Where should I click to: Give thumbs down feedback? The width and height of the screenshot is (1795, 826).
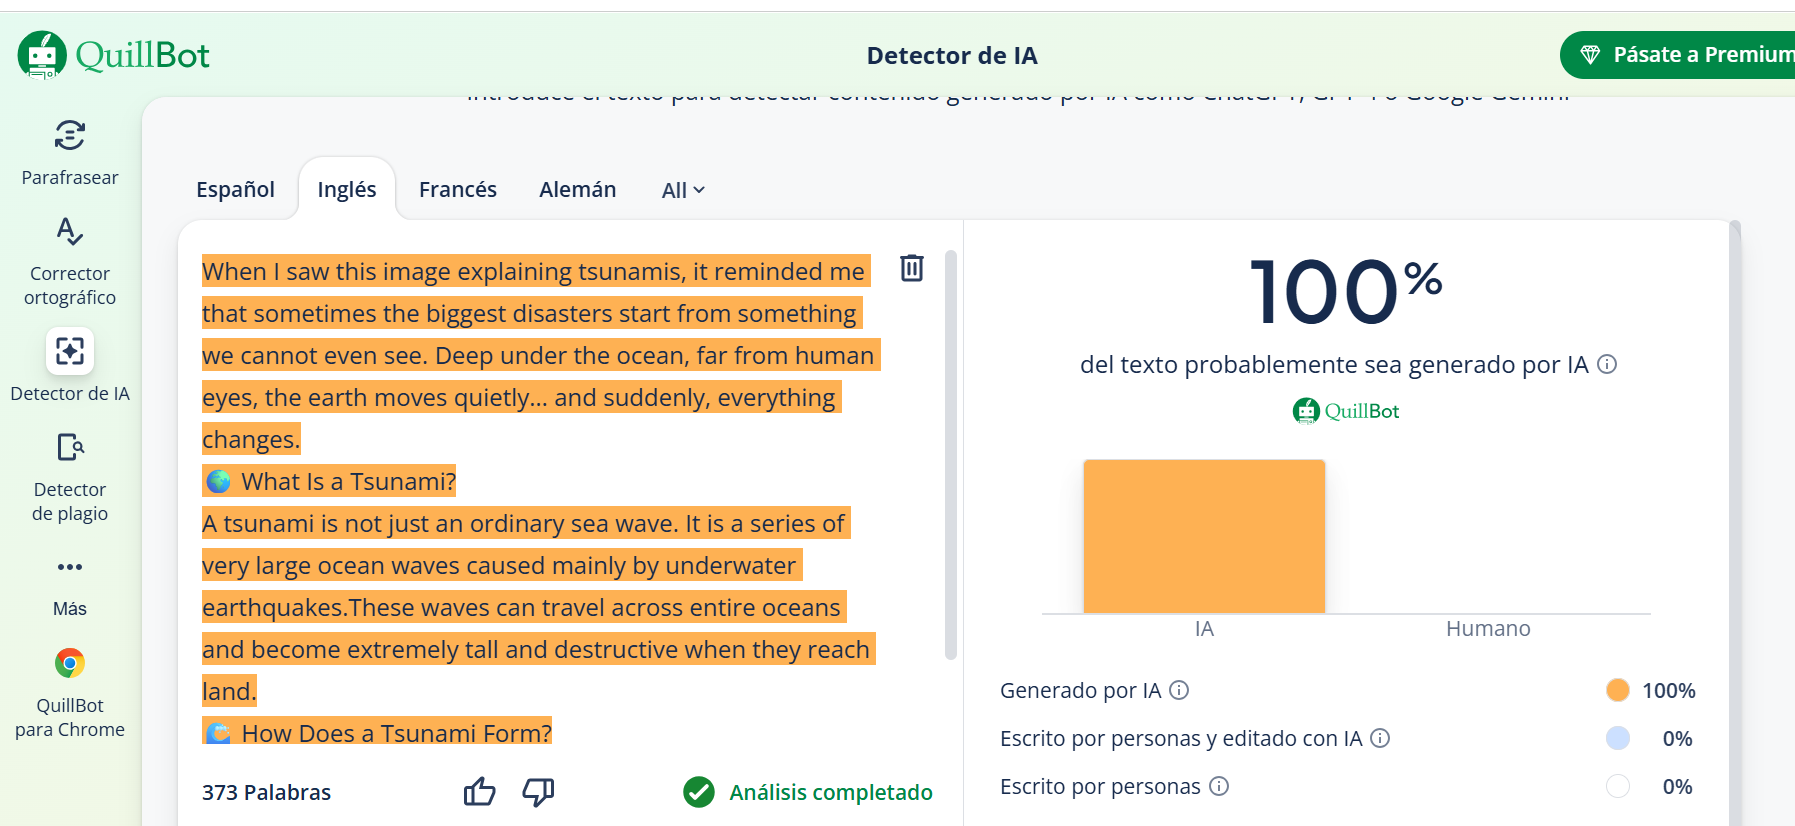pos(538,792)
